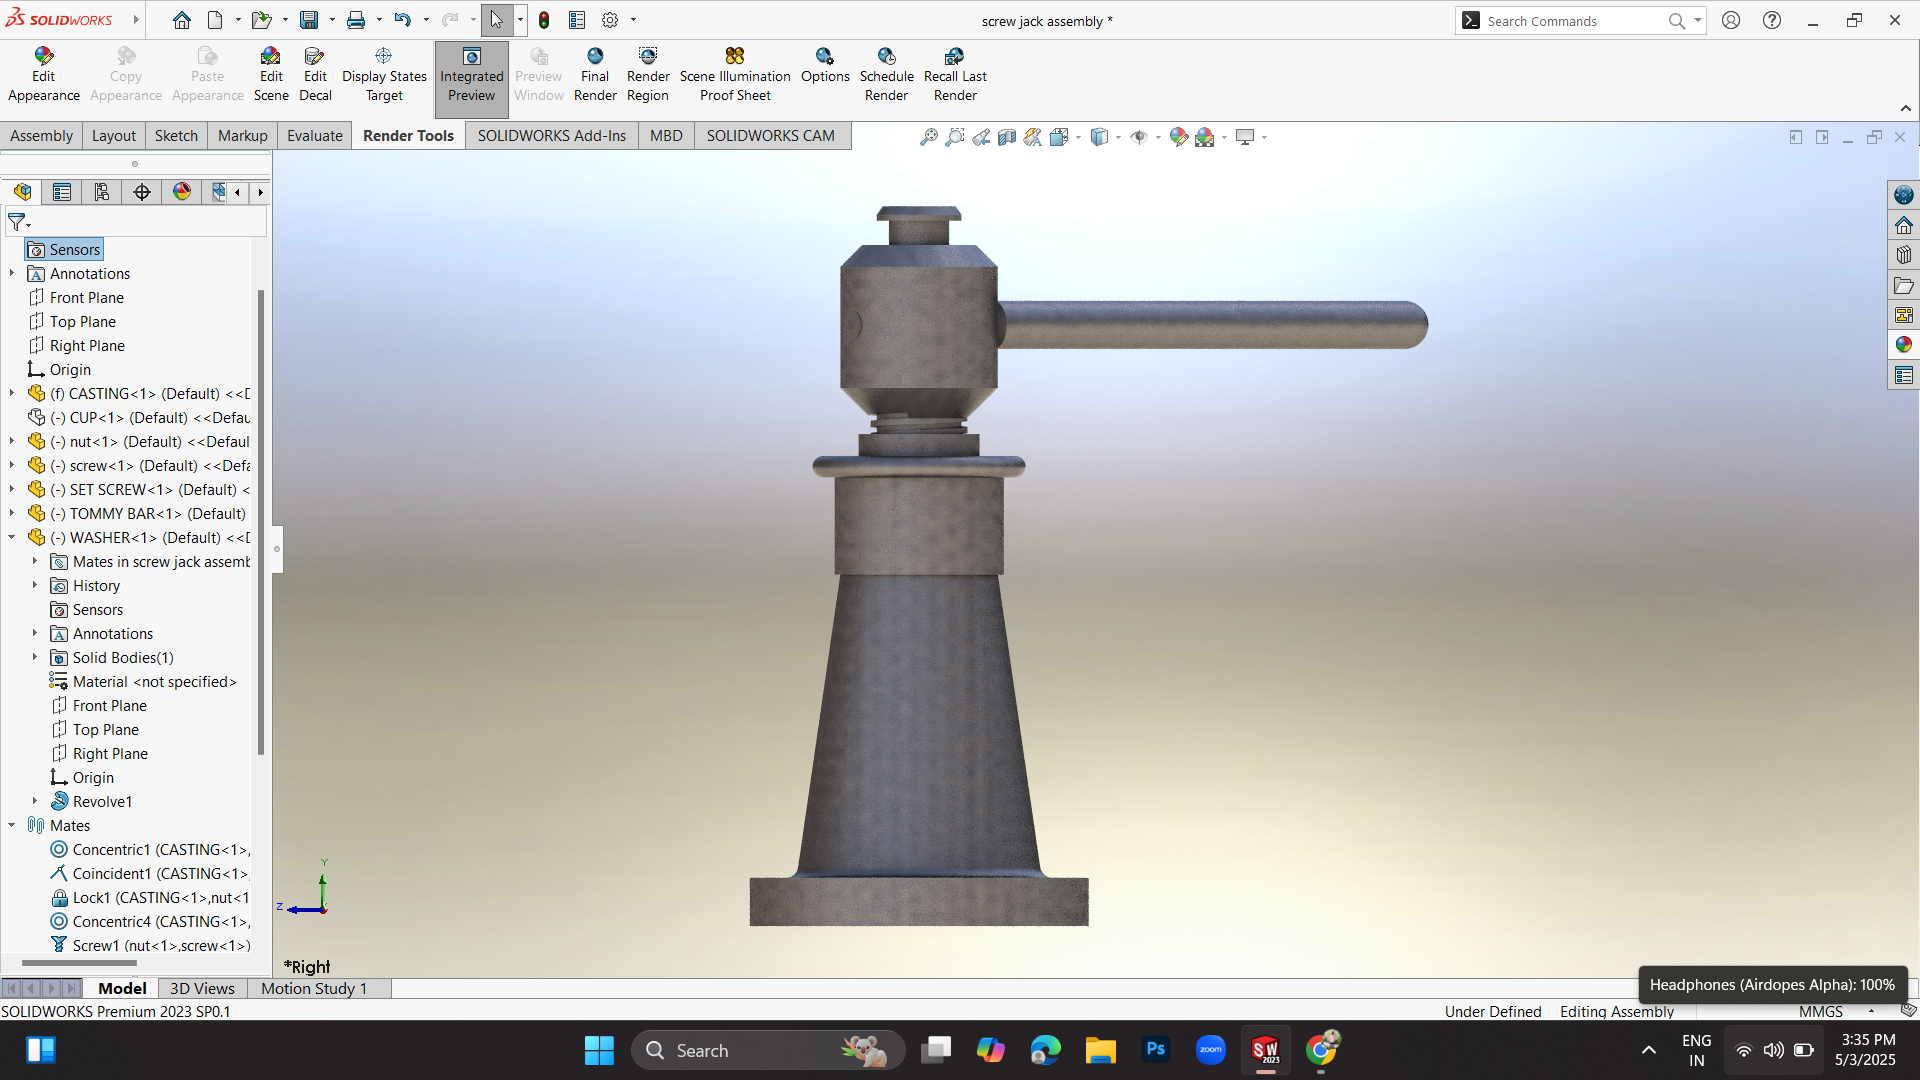This screenshot has height=1080, width=1920.
Task: Open the Design Library task pane
Action: coord(1903,255)
